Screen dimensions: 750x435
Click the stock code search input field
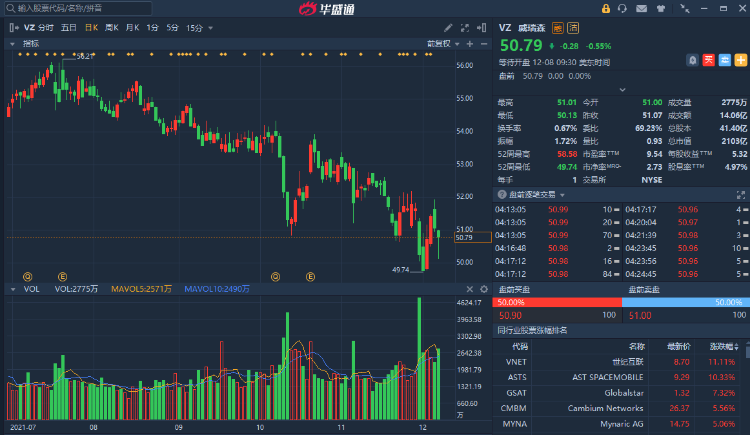point(77,8)
